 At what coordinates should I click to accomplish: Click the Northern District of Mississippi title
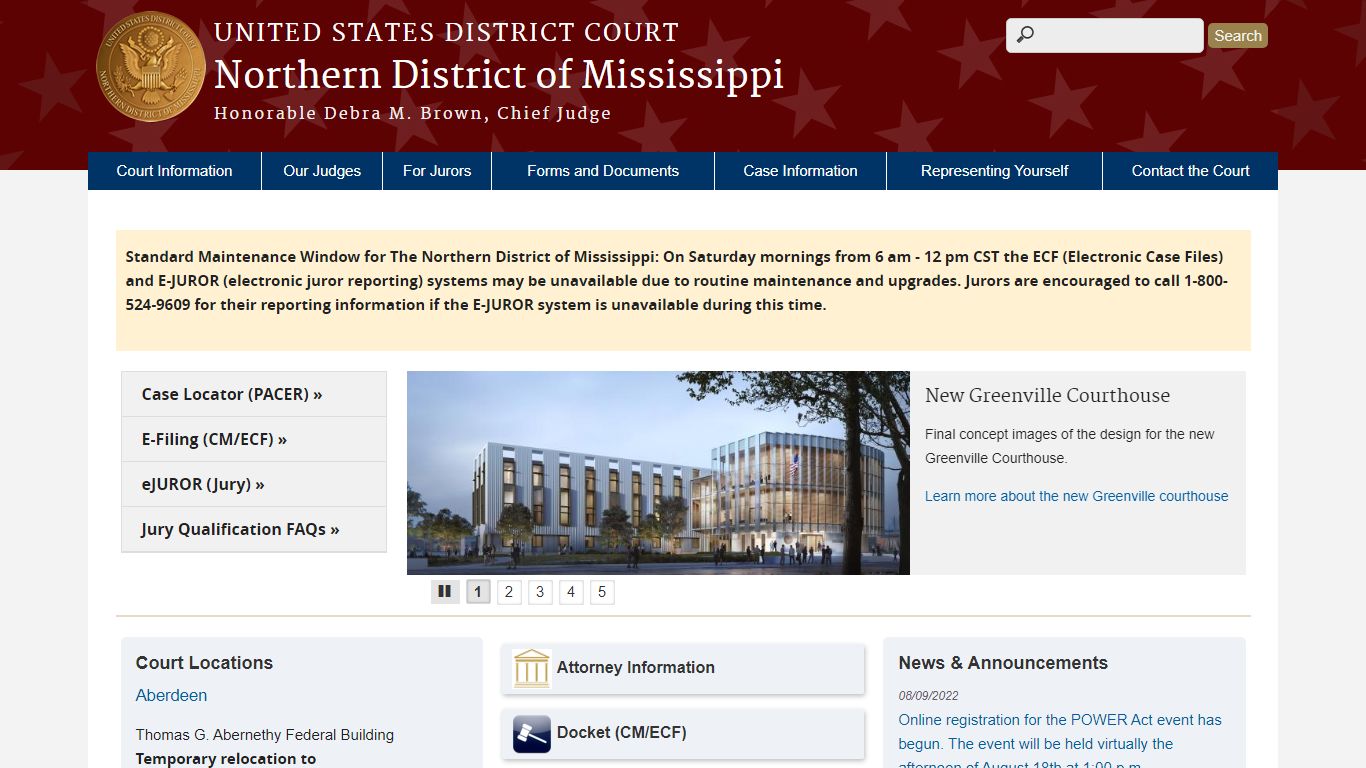(498, 75)
